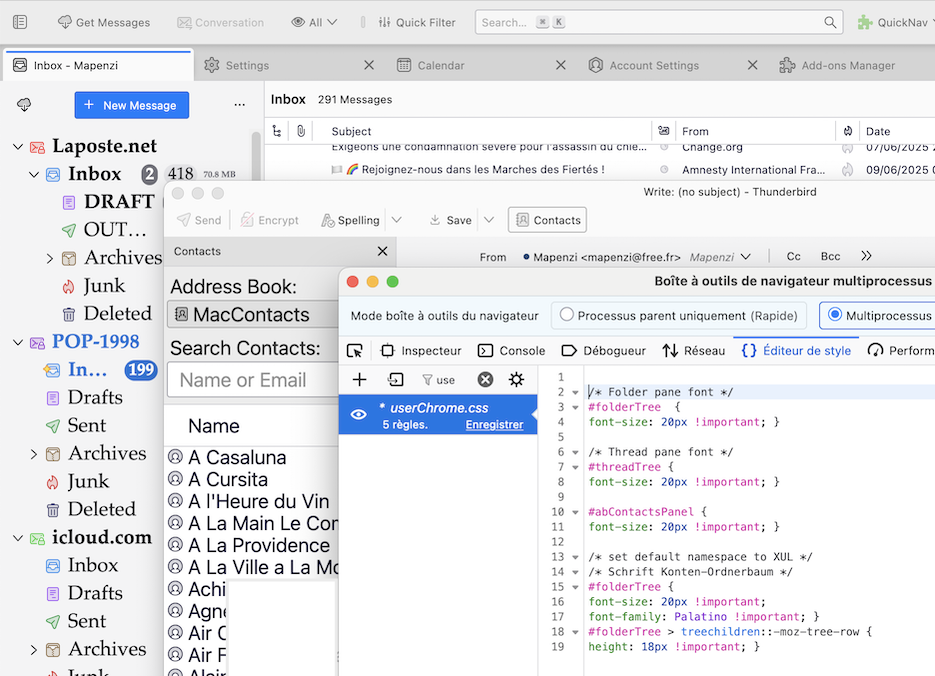Click the blue New Message button
Viewport: 935px width, 676px height.
click(131, 105)
